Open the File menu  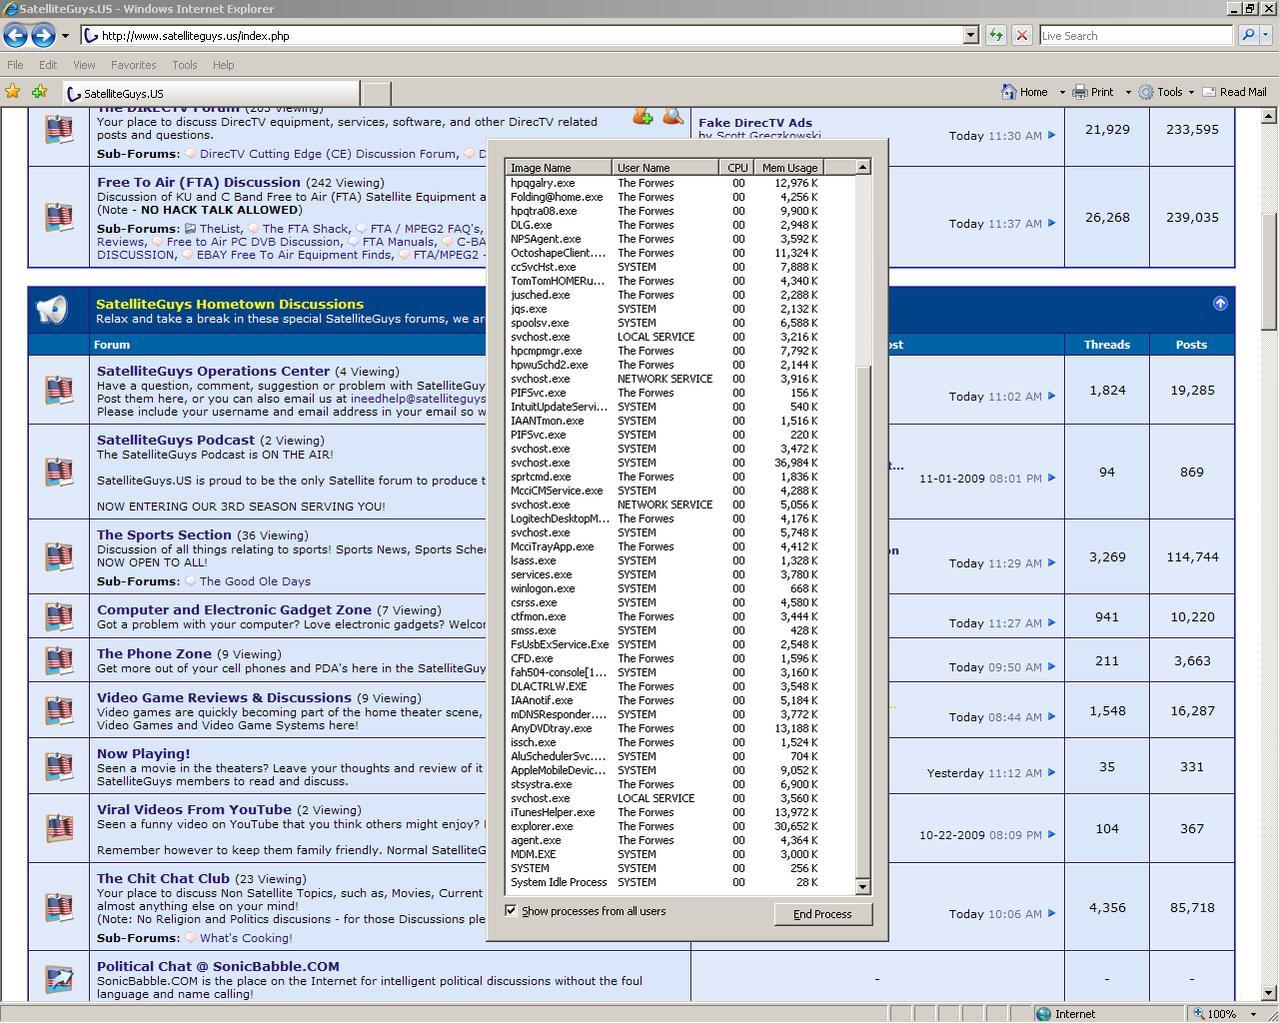click(x=15, y=65)
